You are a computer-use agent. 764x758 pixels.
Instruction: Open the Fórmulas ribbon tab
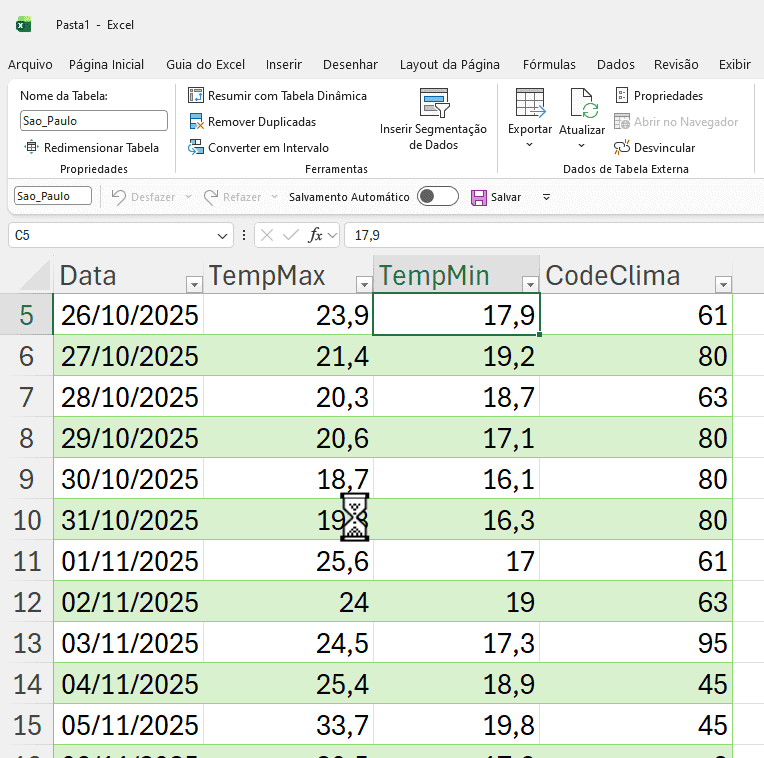pos(549,65)
